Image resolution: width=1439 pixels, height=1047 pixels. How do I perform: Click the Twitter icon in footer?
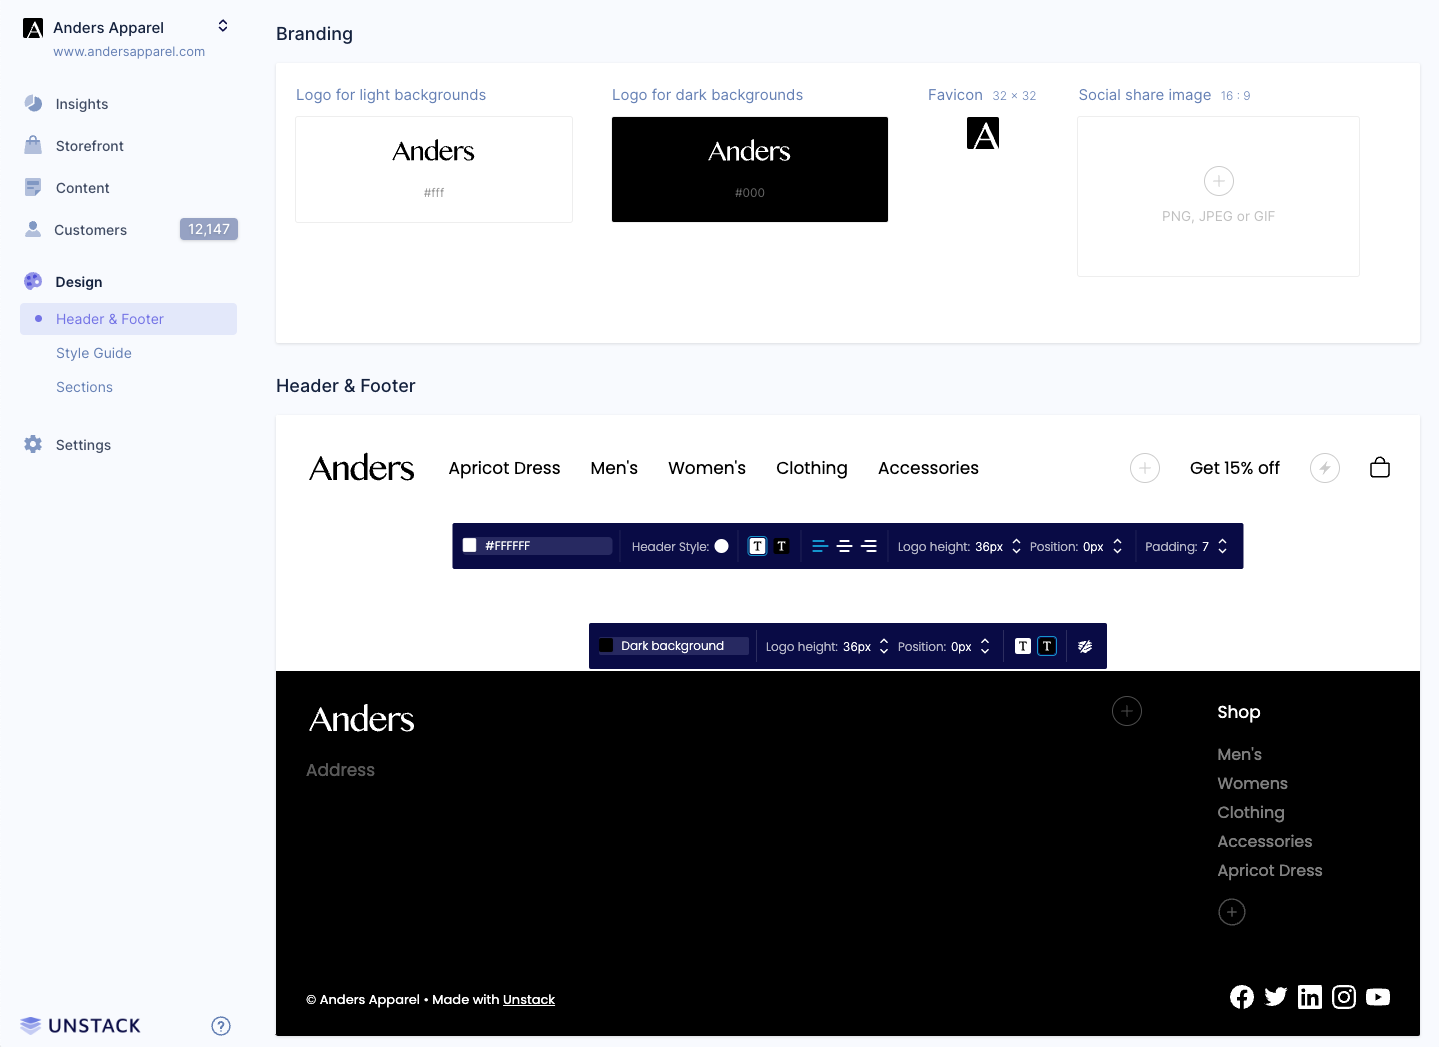1275,997
